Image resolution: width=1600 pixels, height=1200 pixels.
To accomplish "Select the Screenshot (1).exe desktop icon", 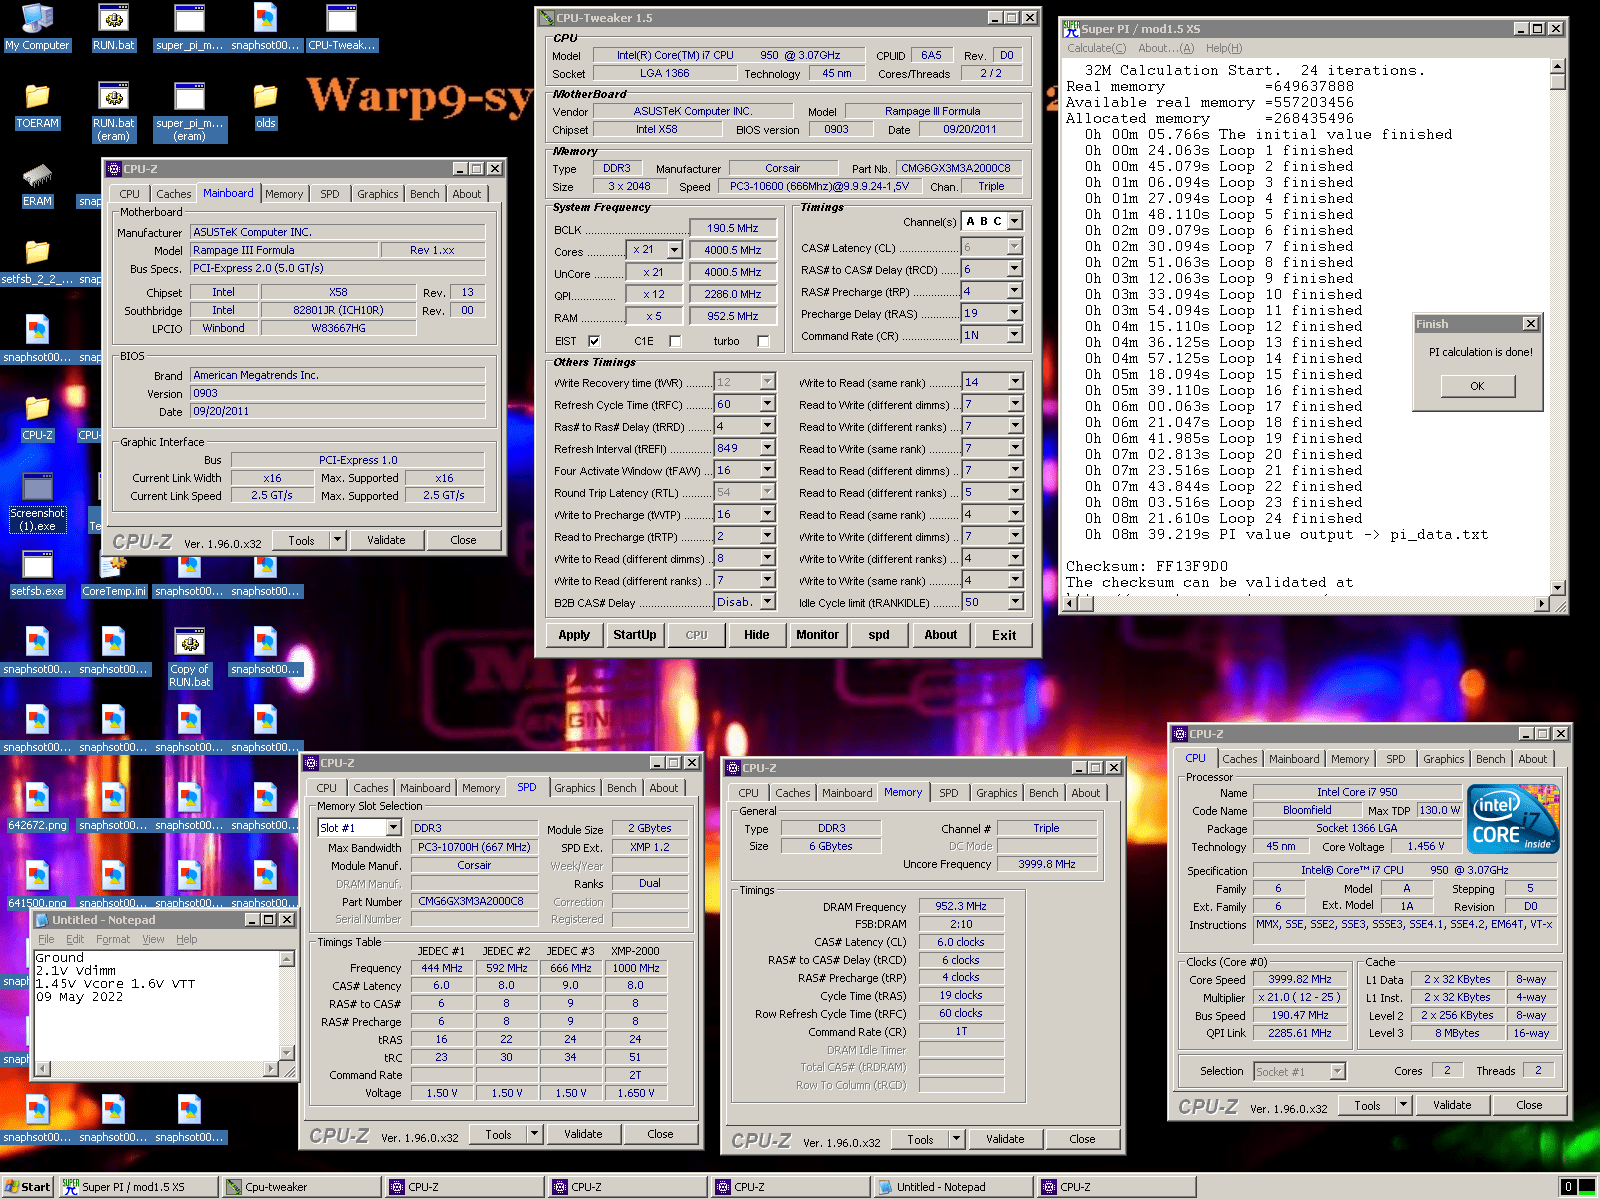I will (37, 502).
